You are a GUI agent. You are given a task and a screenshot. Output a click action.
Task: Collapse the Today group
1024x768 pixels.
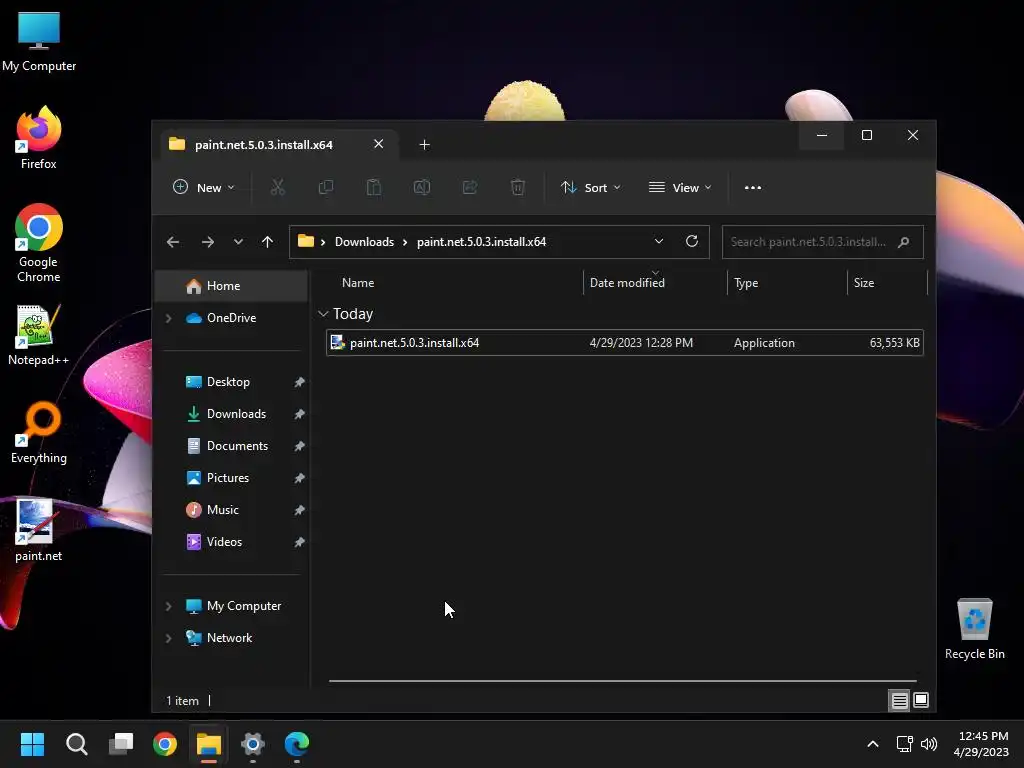point(323,314)
